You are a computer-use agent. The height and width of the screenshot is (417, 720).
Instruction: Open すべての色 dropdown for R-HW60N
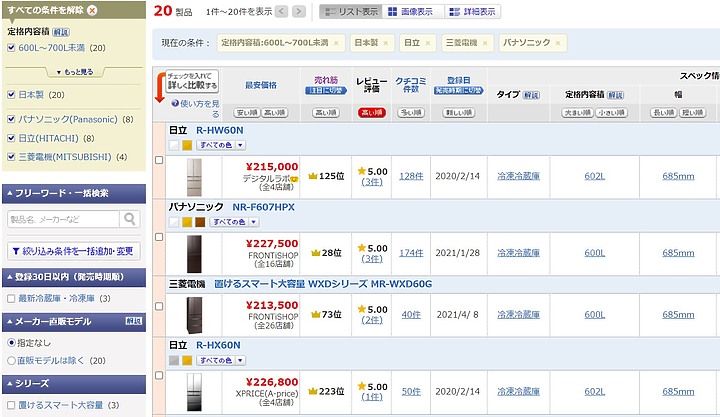point(221,145)
